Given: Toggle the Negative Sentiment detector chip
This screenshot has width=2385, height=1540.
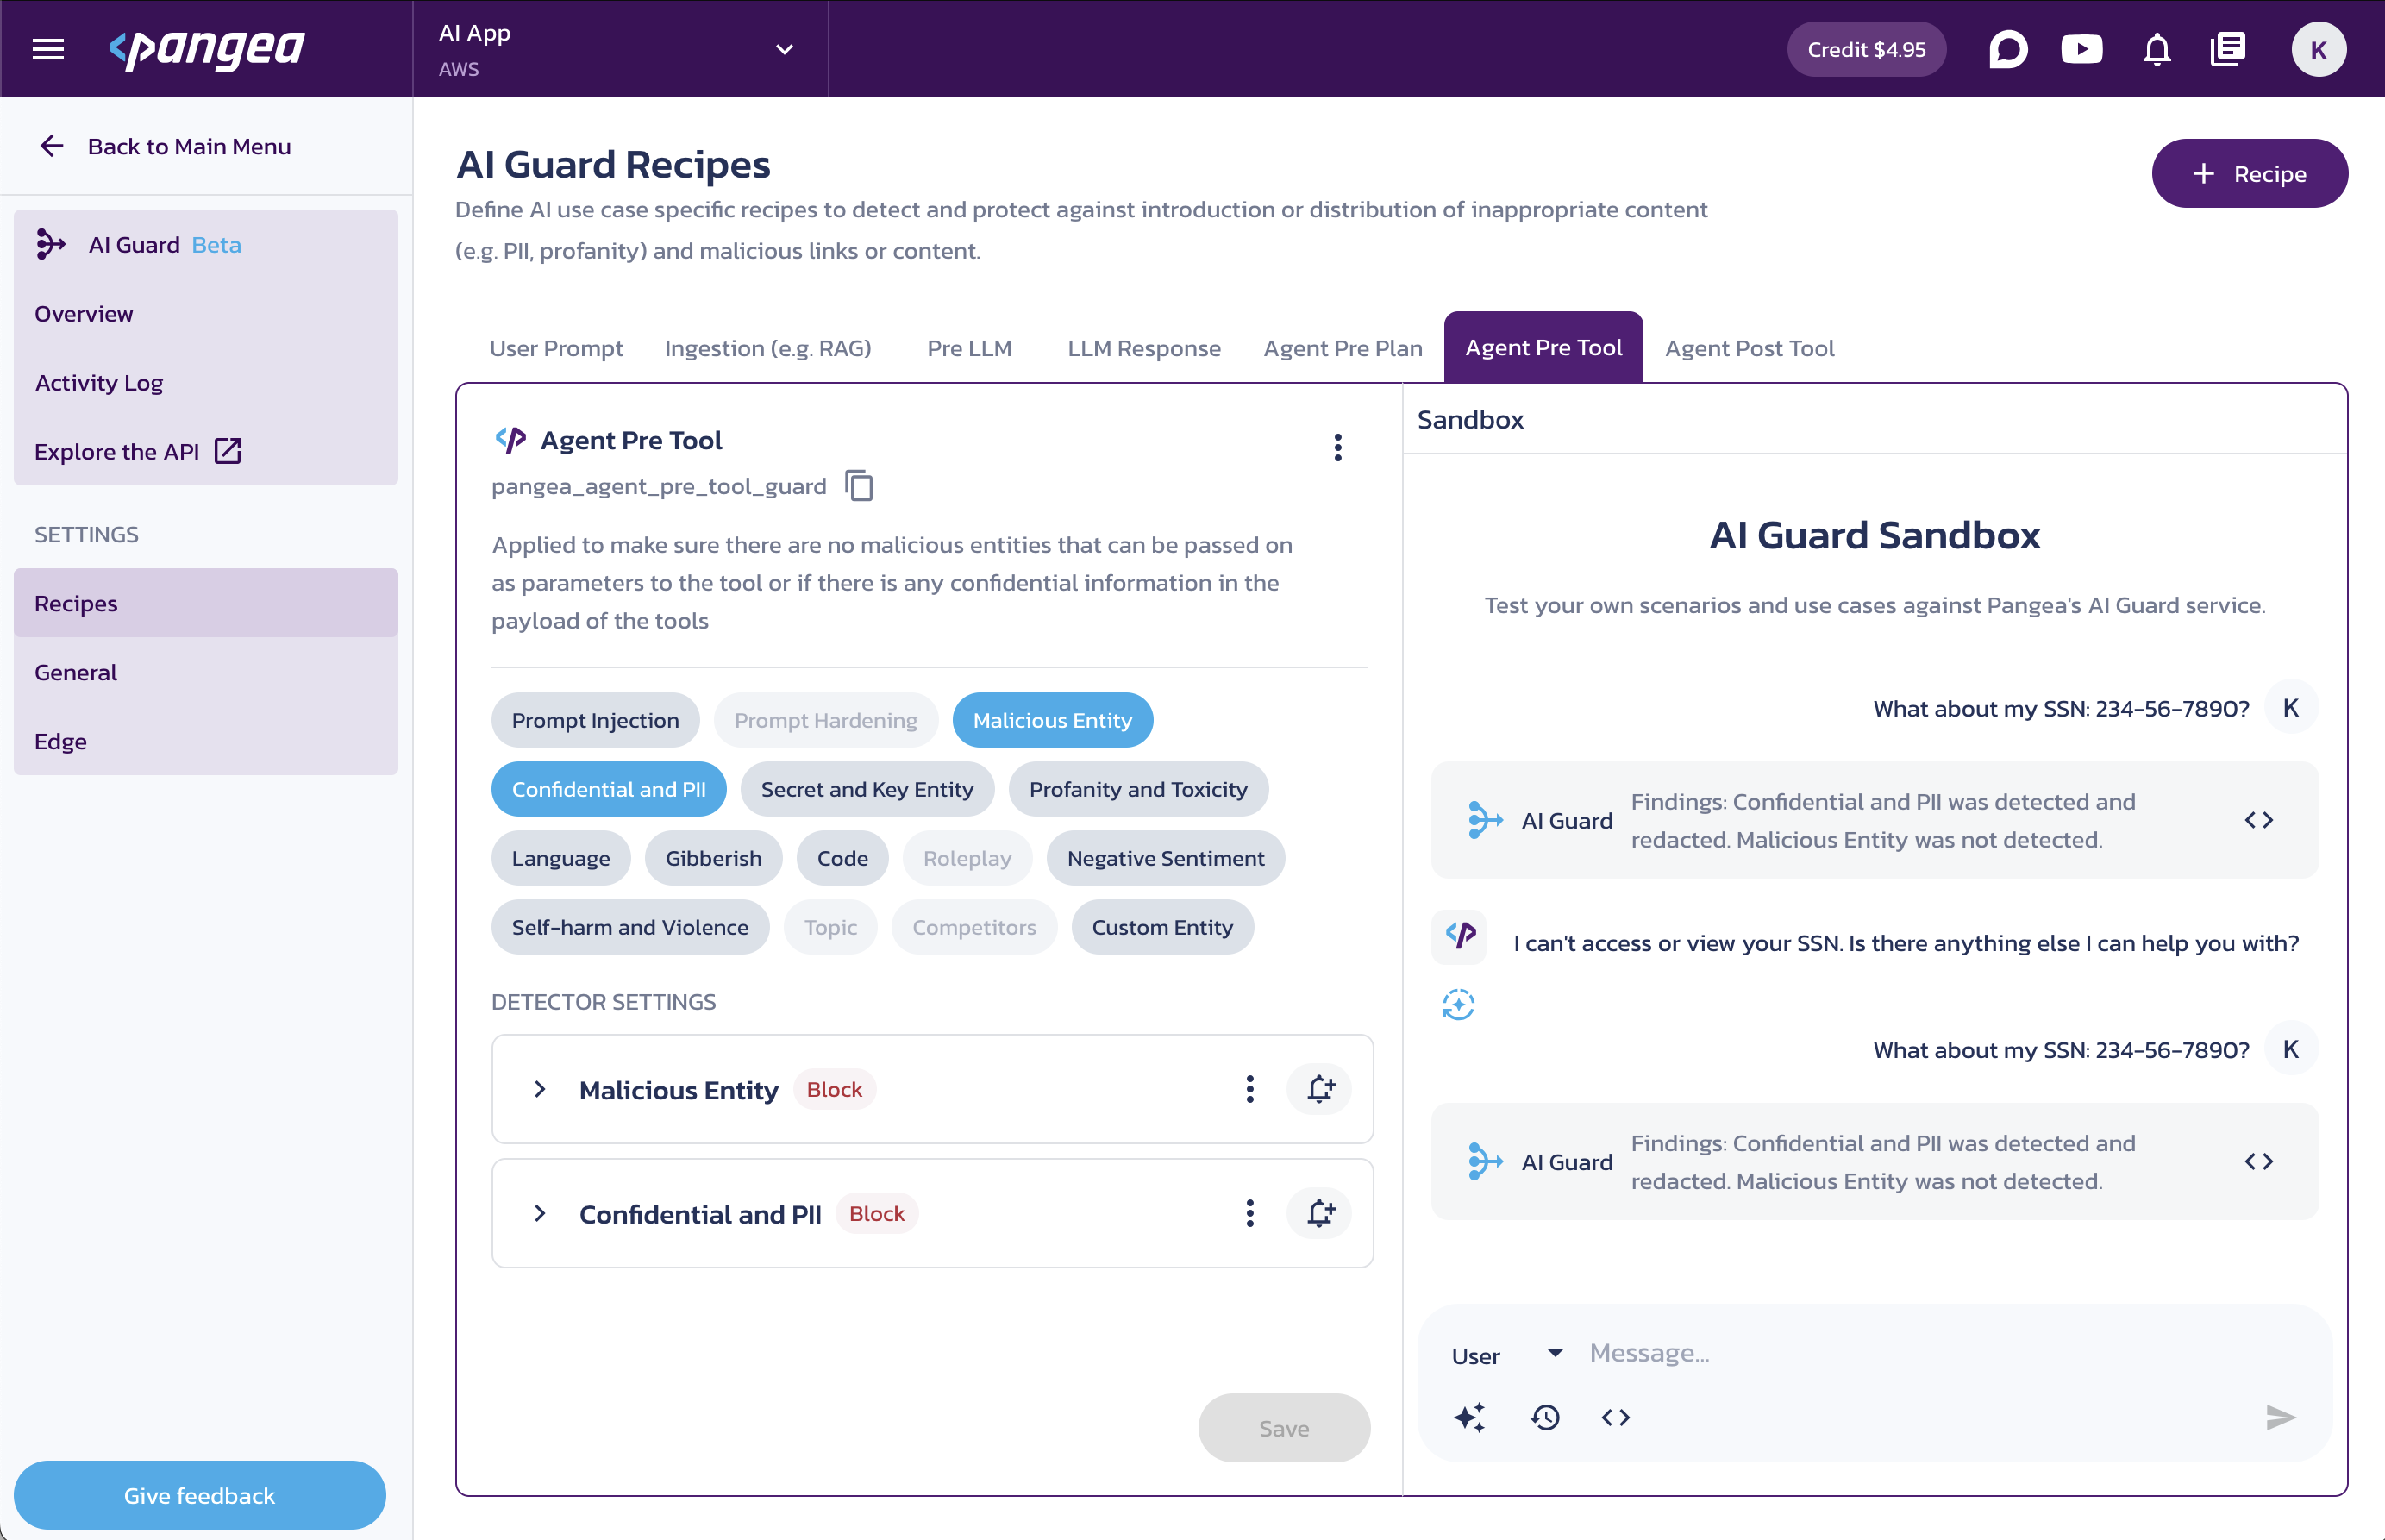Looking at the screenshot, I should point(1165,858).
